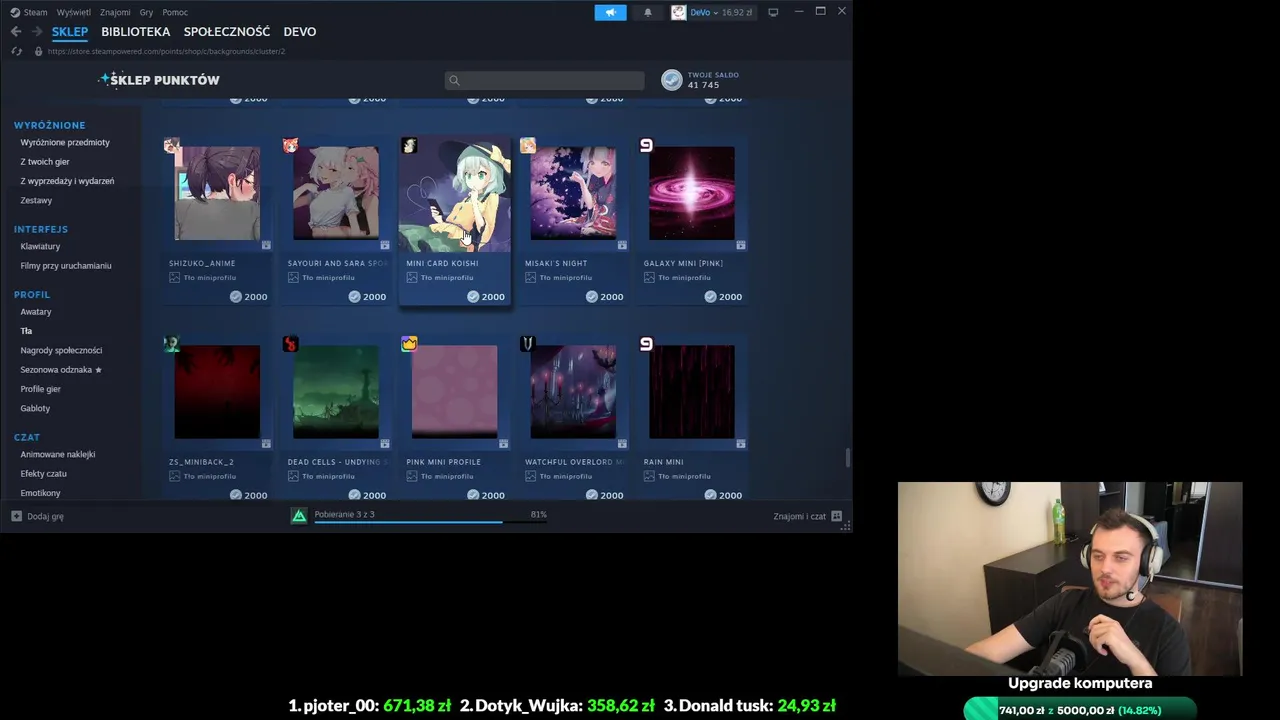Open the notifications bell
The width and height of the screenshot is (1280, 720).
(x=647, y=12)
